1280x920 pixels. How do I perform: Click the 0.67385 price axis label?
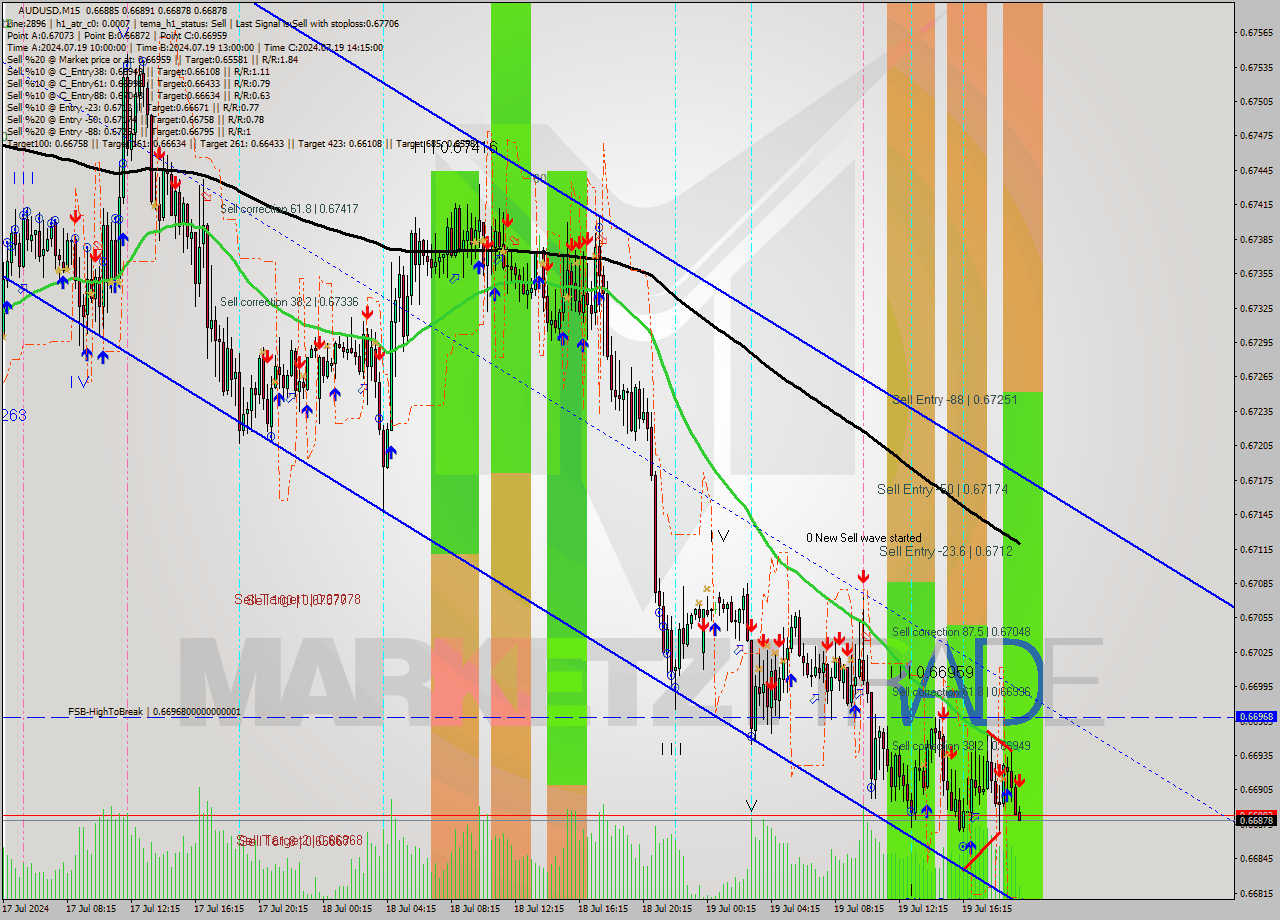[x=1256, y=239]
